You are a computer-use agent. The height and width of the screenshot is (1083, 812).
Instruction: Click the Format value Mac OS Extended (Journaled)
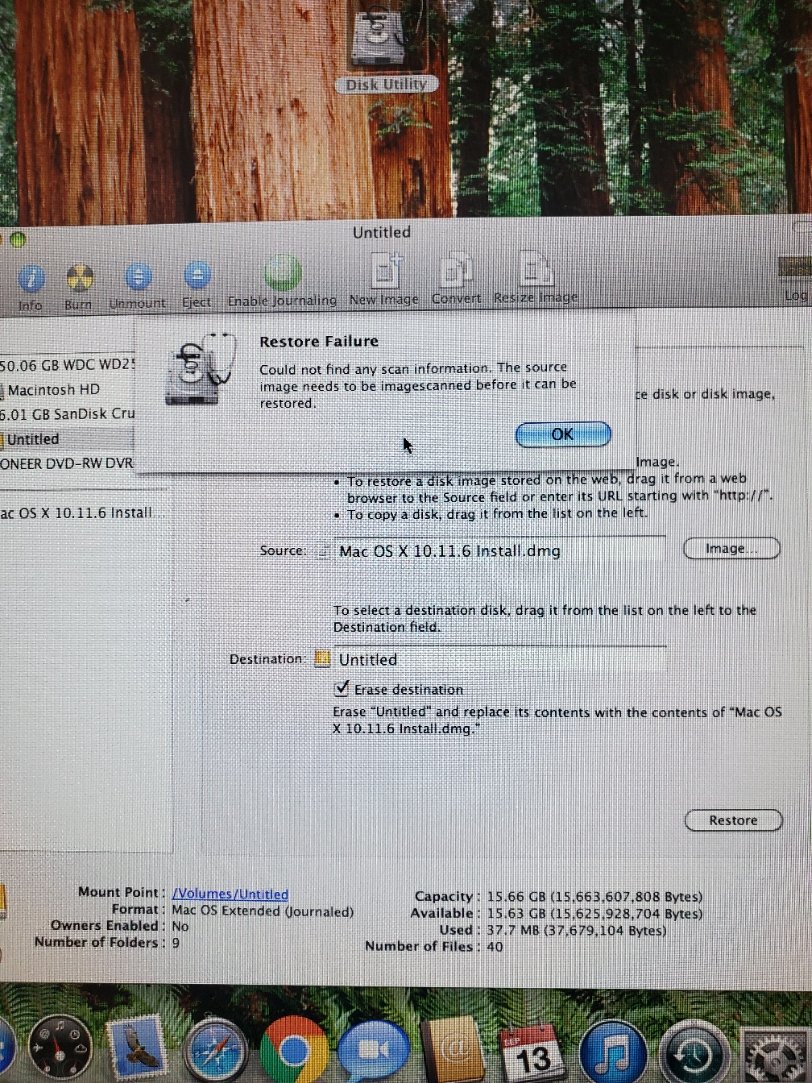click(262, 911)
